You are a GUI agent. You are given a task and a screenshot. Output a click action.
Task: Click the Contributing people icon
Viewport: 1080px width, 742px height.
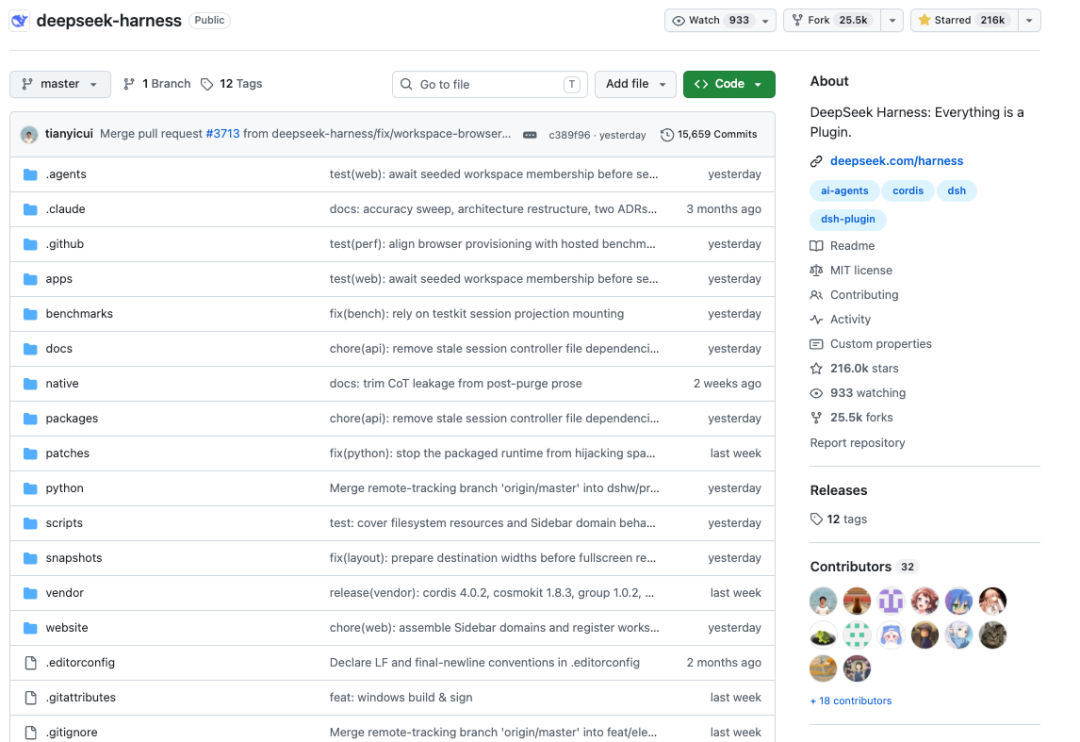click(x=816, y=295)
